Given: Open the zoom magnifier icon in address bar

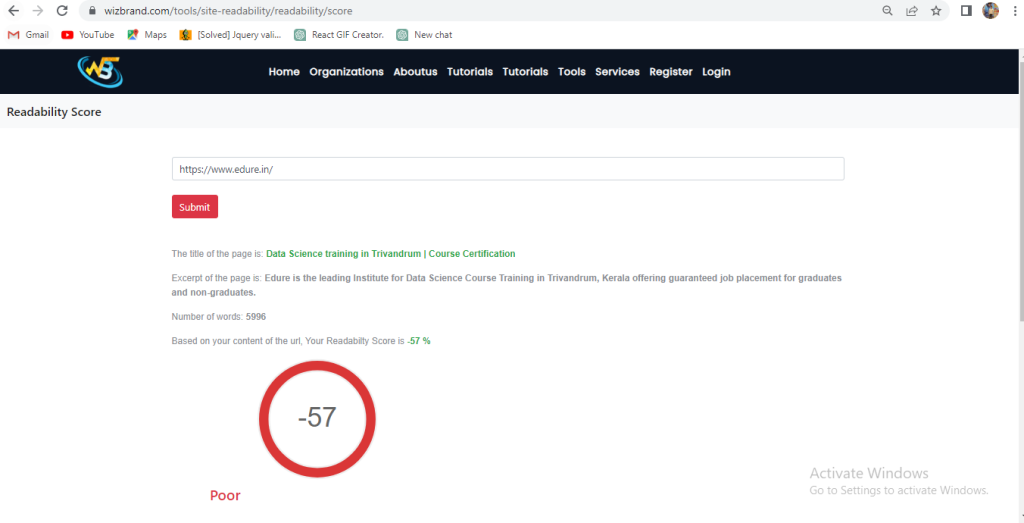Looking at the screenshot, I should coord(887,11).
